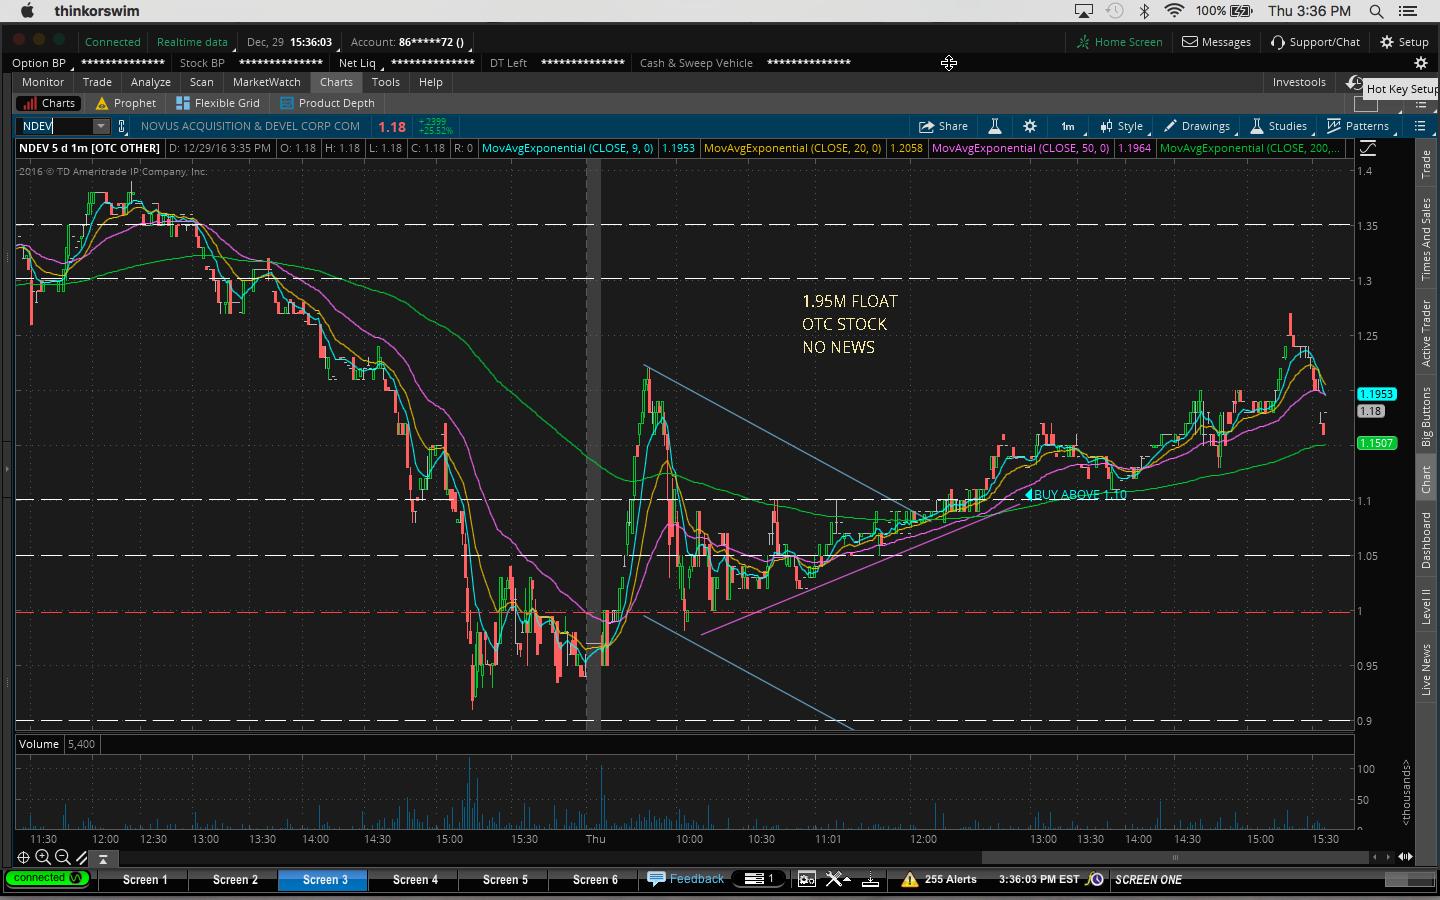This screenshot has width=1440, height=900.
Task: Expand the Option BP dropdown
Action: [x=42, y=63]
